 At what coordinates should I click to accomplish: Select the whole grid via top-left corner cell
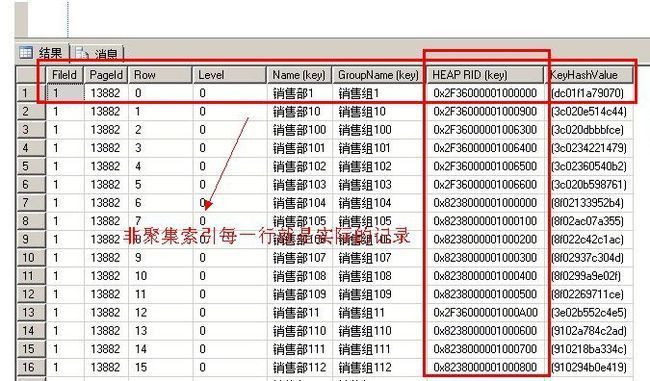coord(31,75)
